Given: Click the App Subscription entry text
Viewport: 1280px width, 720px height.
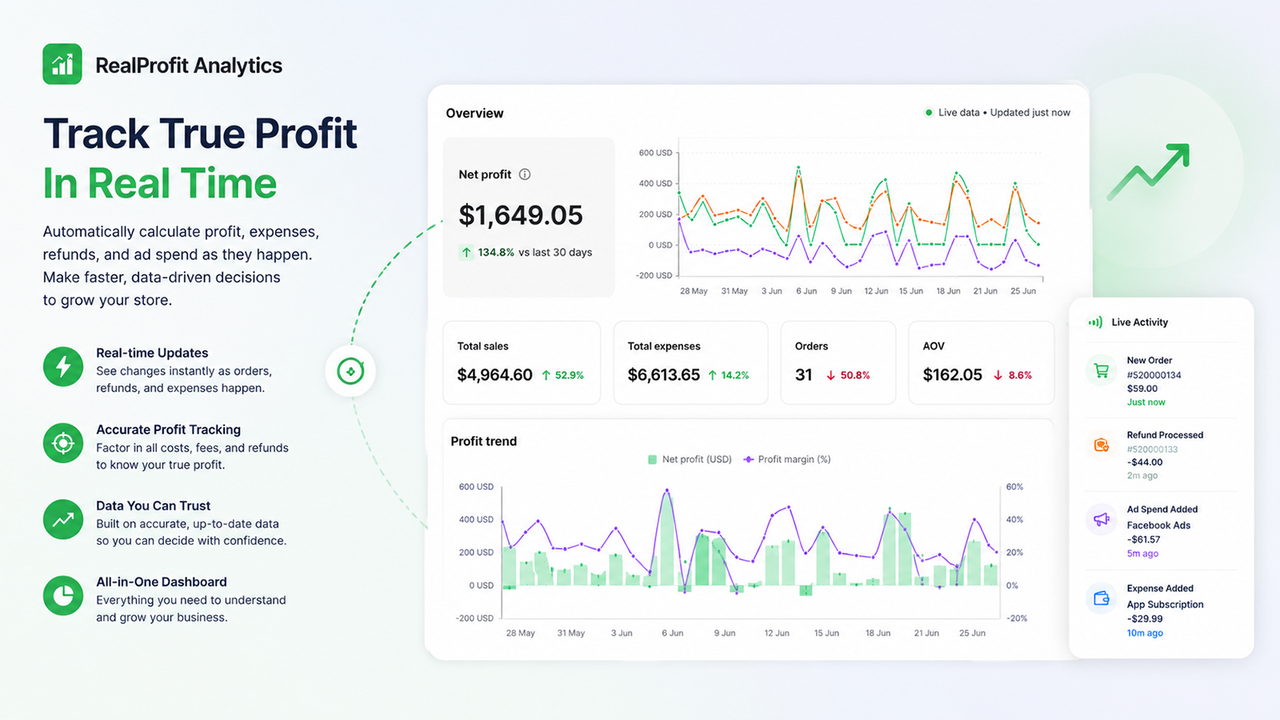Looking at the screenshot, I should click(x=1165, y=604).
